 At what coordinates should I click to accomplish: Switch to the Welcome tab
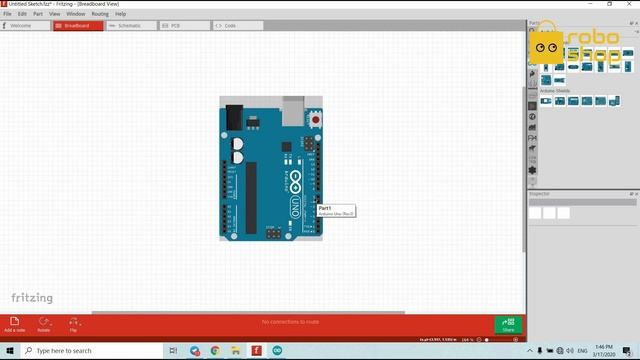25,26
